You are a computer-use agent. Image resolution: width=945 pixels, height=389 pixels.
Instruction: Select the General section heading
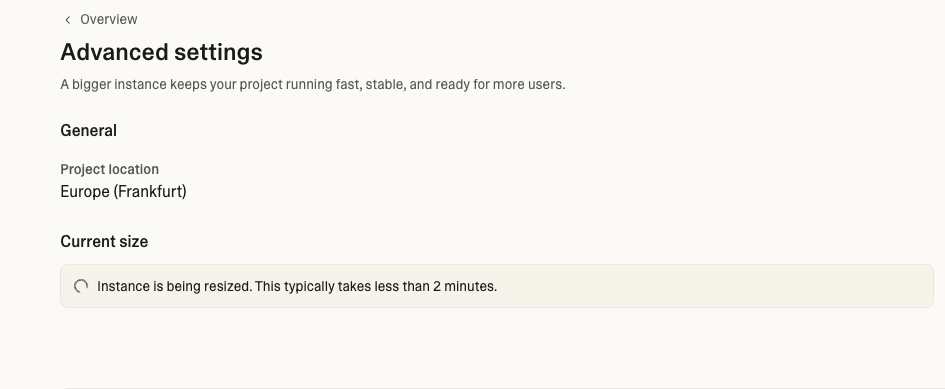pyautogui.click(x=89, y=130)
